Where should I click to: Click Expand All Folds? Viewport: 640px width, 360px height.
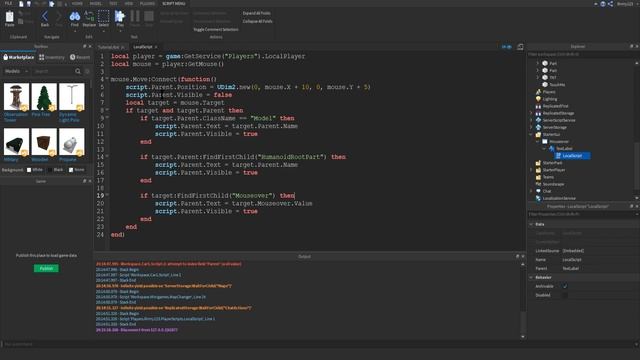(257, 13)
